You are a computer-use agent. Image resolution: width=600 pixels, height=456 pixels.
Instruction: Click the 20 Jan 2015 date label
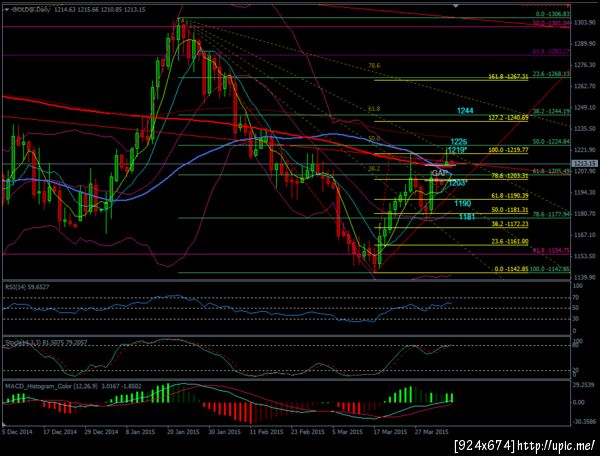183,432
